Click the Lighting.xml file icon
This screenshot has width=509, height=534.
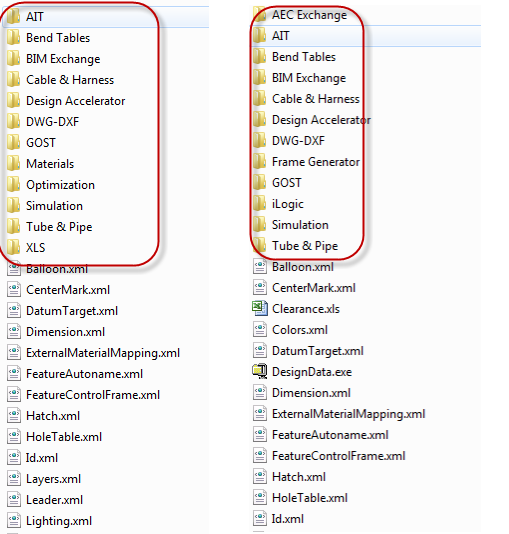pos(14,521)
